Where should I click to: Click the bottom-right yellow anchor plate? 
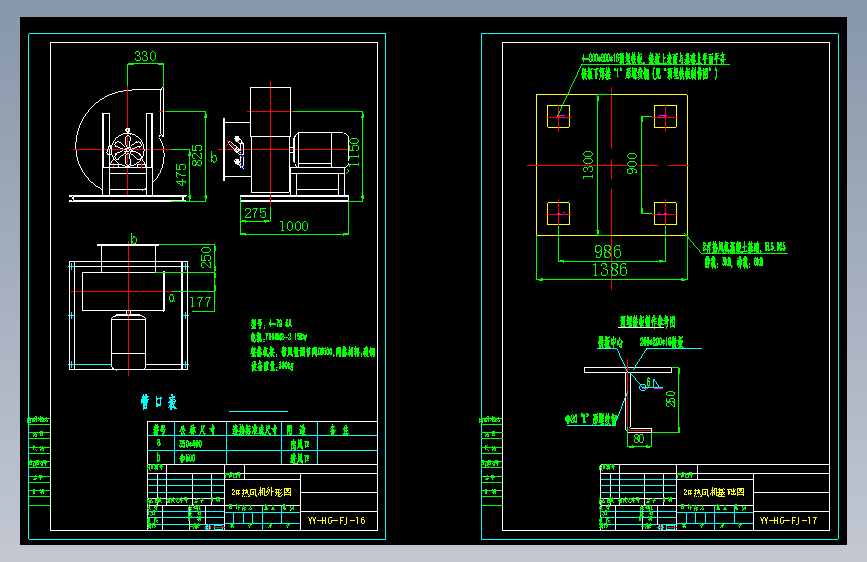pos(665,213)
